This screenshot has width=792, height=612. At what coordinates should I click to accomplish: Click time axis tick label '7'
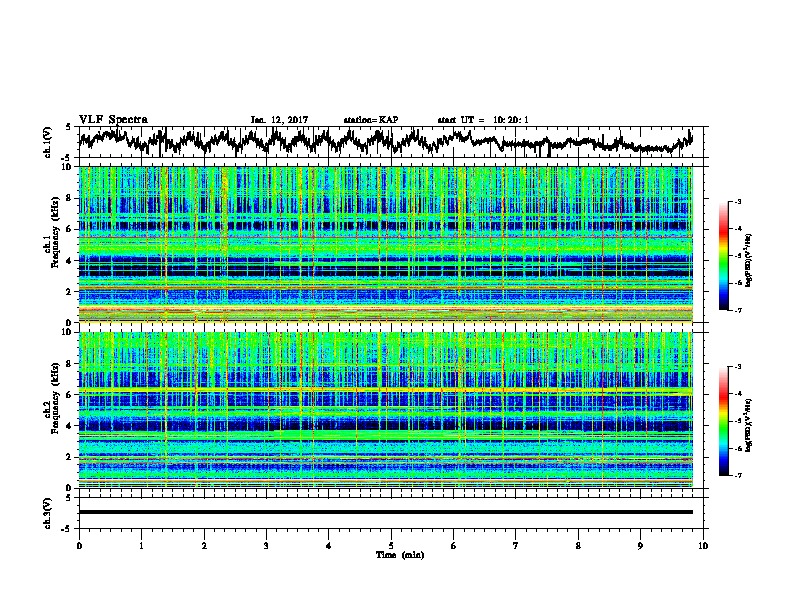[516, 546]
